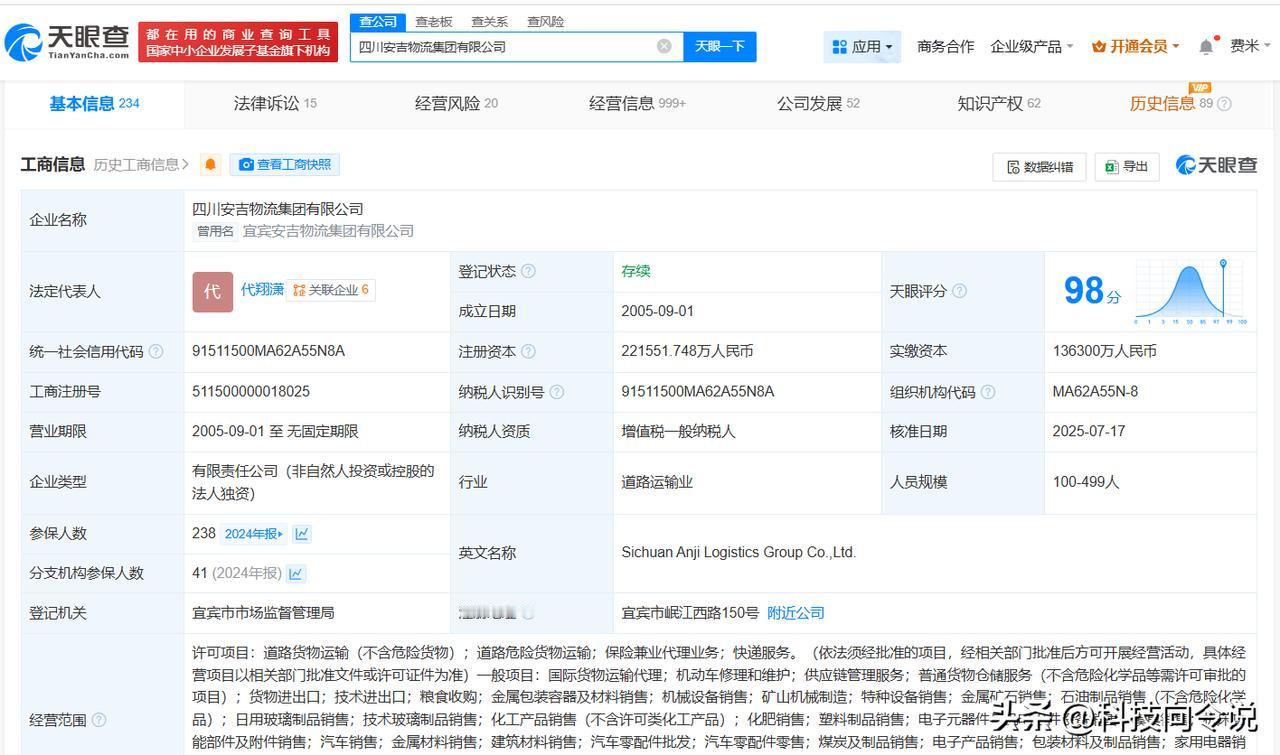Select the 查老板 search tab
This screenshot has height=755, width=1280.
point(434,22)
